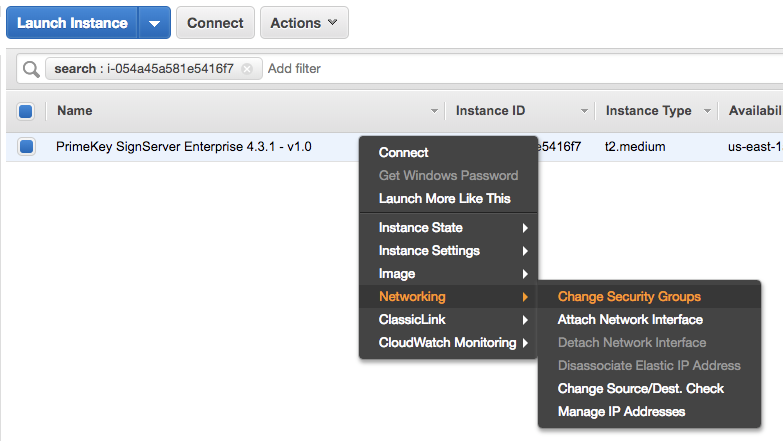Open the Actions dropdown menu

tap(304, 22)
